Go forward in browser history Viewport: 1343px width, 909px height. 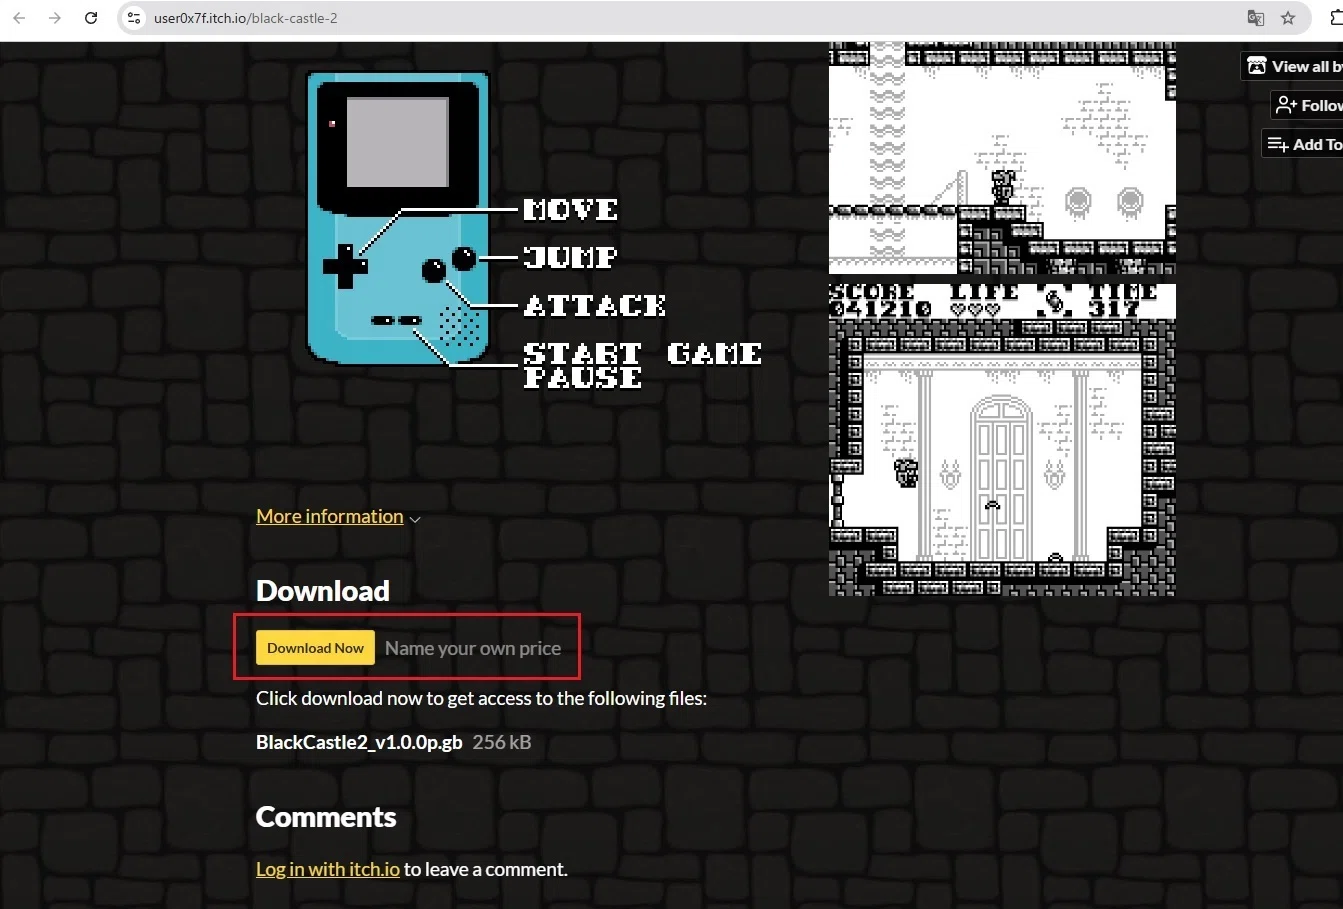pyautogui.click(x=55, y=18)
